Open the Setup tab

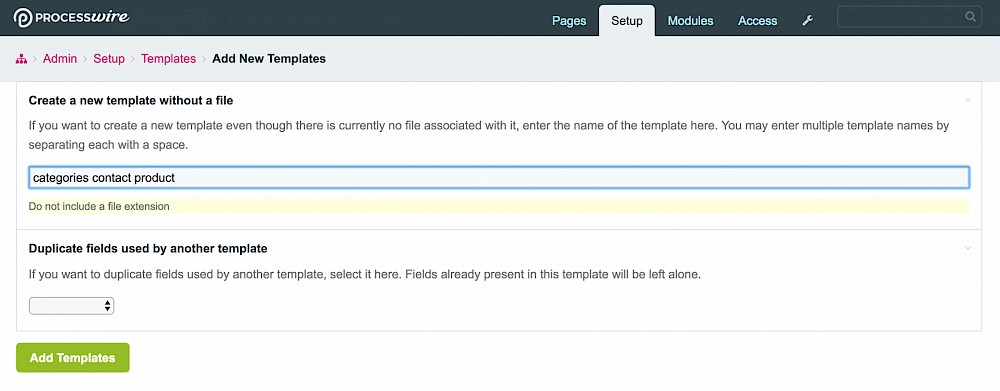pyautogui.click(x=626, y=20)
